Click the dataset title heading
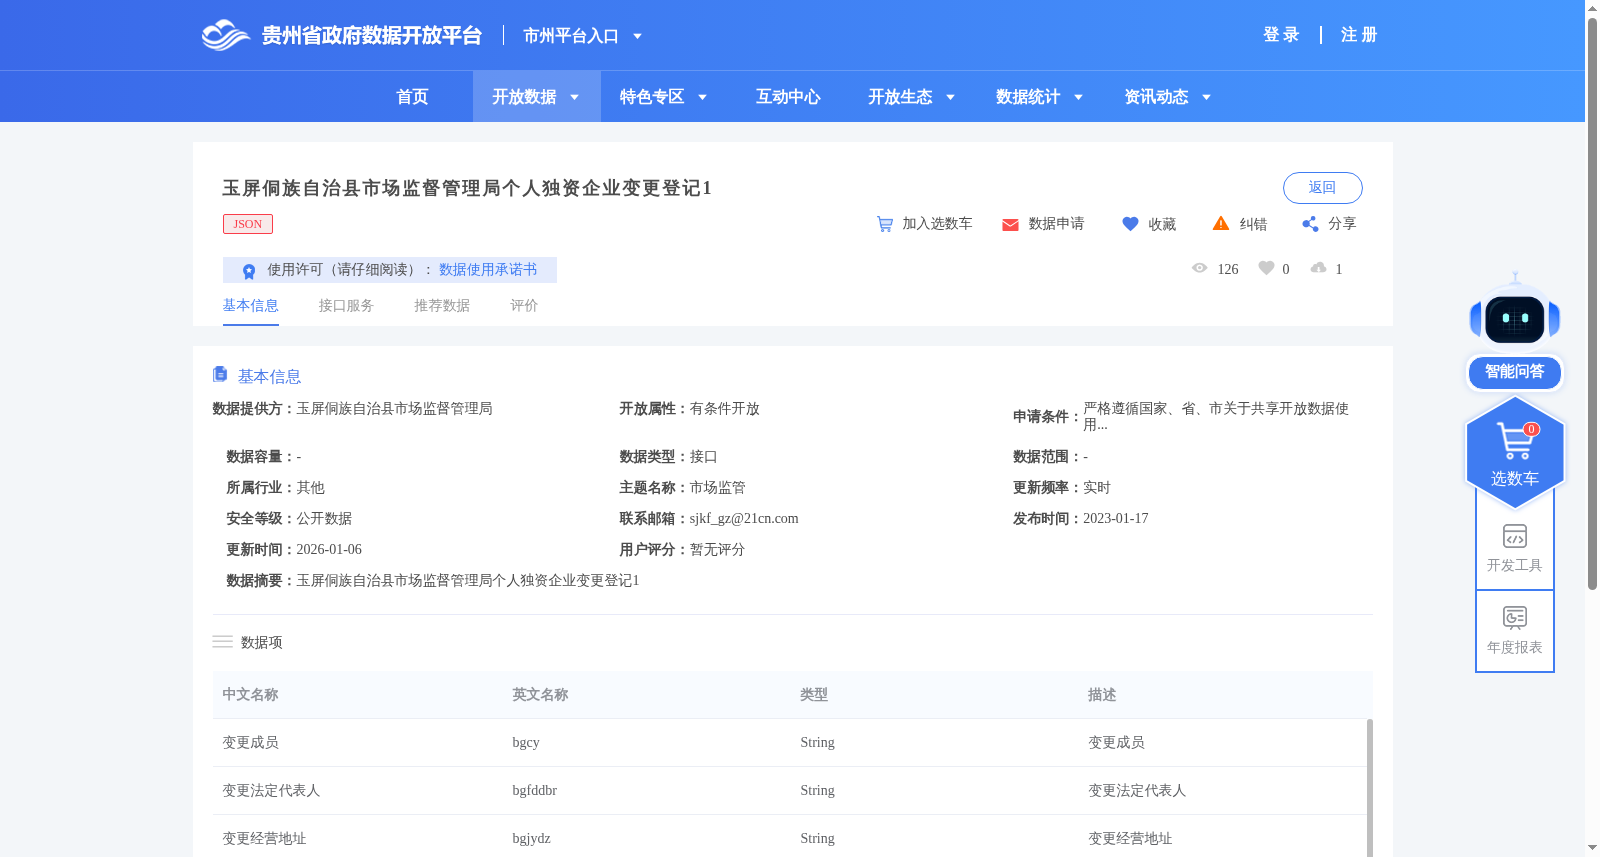The image size is (1600, 857). (467, 188)
